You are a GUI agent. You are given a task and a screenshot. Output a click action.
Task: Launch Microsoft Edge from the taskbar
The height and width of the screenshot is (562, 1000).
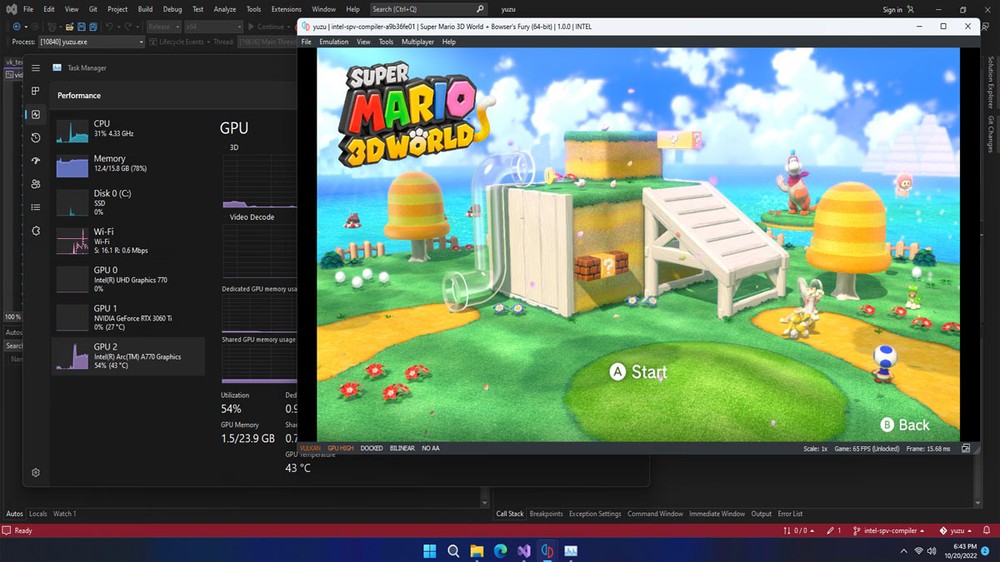point(500,551)
